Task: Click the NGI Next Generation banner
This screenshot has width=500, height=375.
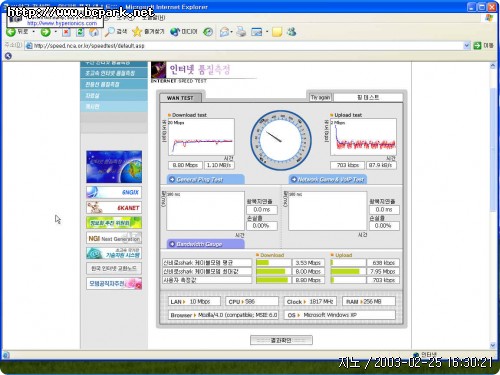Action: (x=114, y=239)
